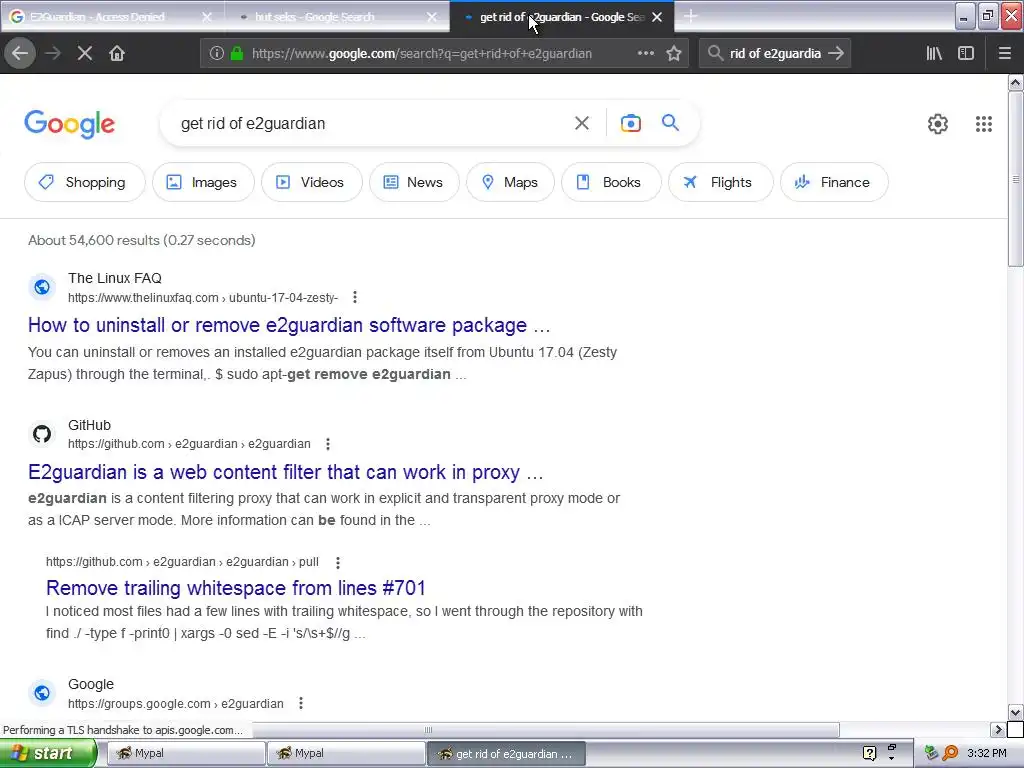Filter results by News
Image resolution: width=1024 pixels, height=768 pixels.
tap(414, 182)
